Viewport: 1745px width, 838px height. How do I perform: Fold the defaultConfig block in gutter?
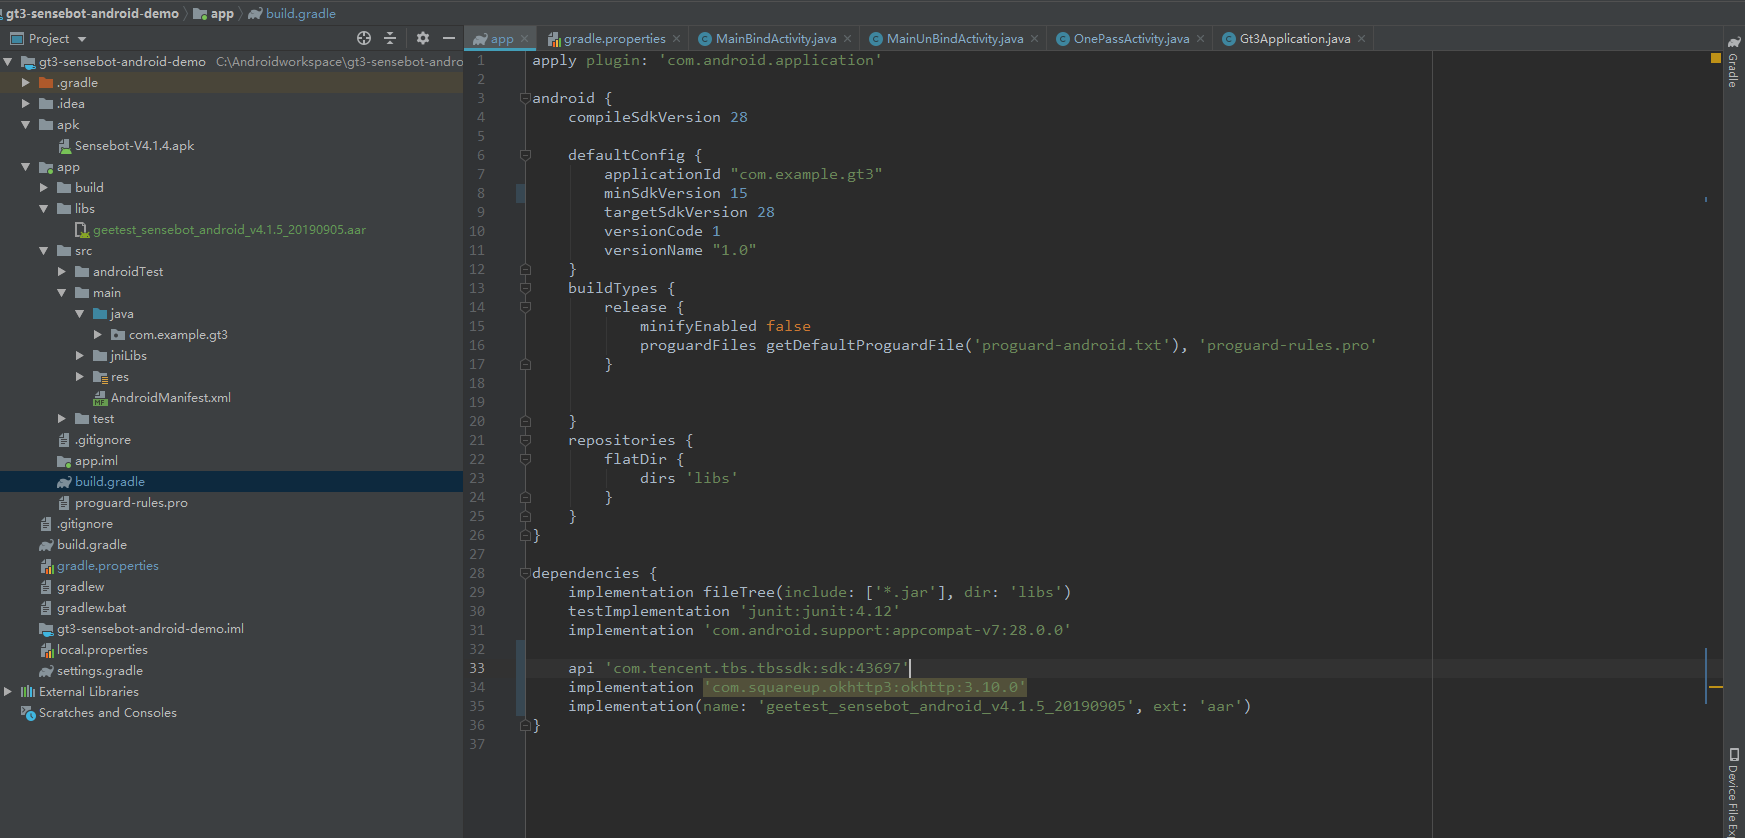[x=525, y=155]
